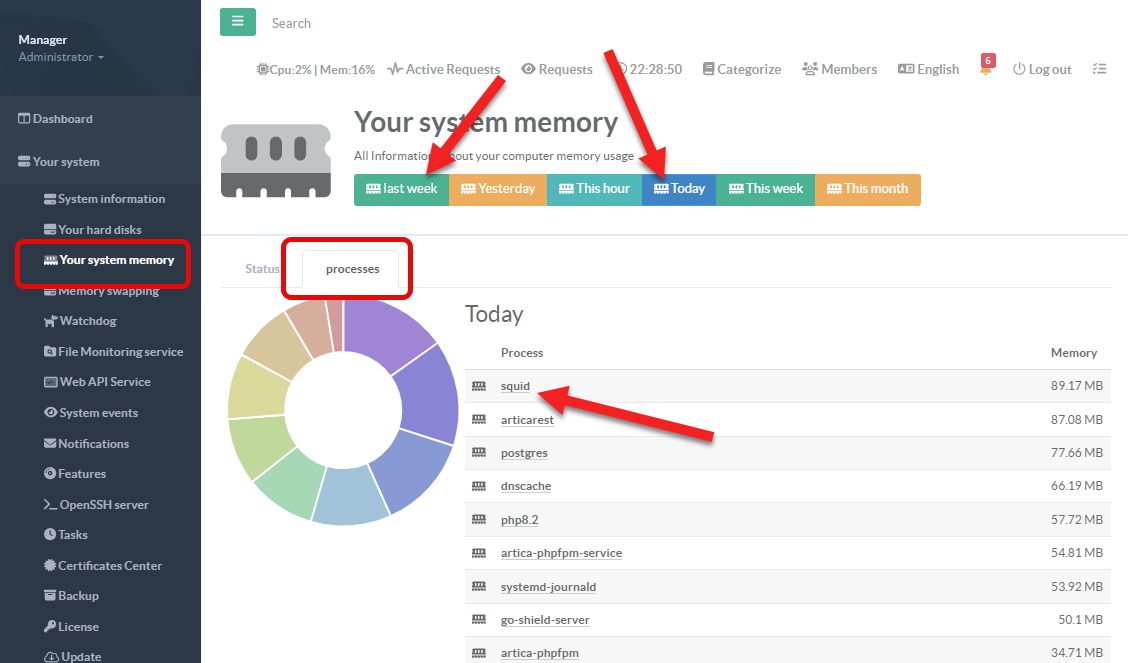1128x663 pixels.
Task: Expand the Administrator account dropdown
Action: 61,57
